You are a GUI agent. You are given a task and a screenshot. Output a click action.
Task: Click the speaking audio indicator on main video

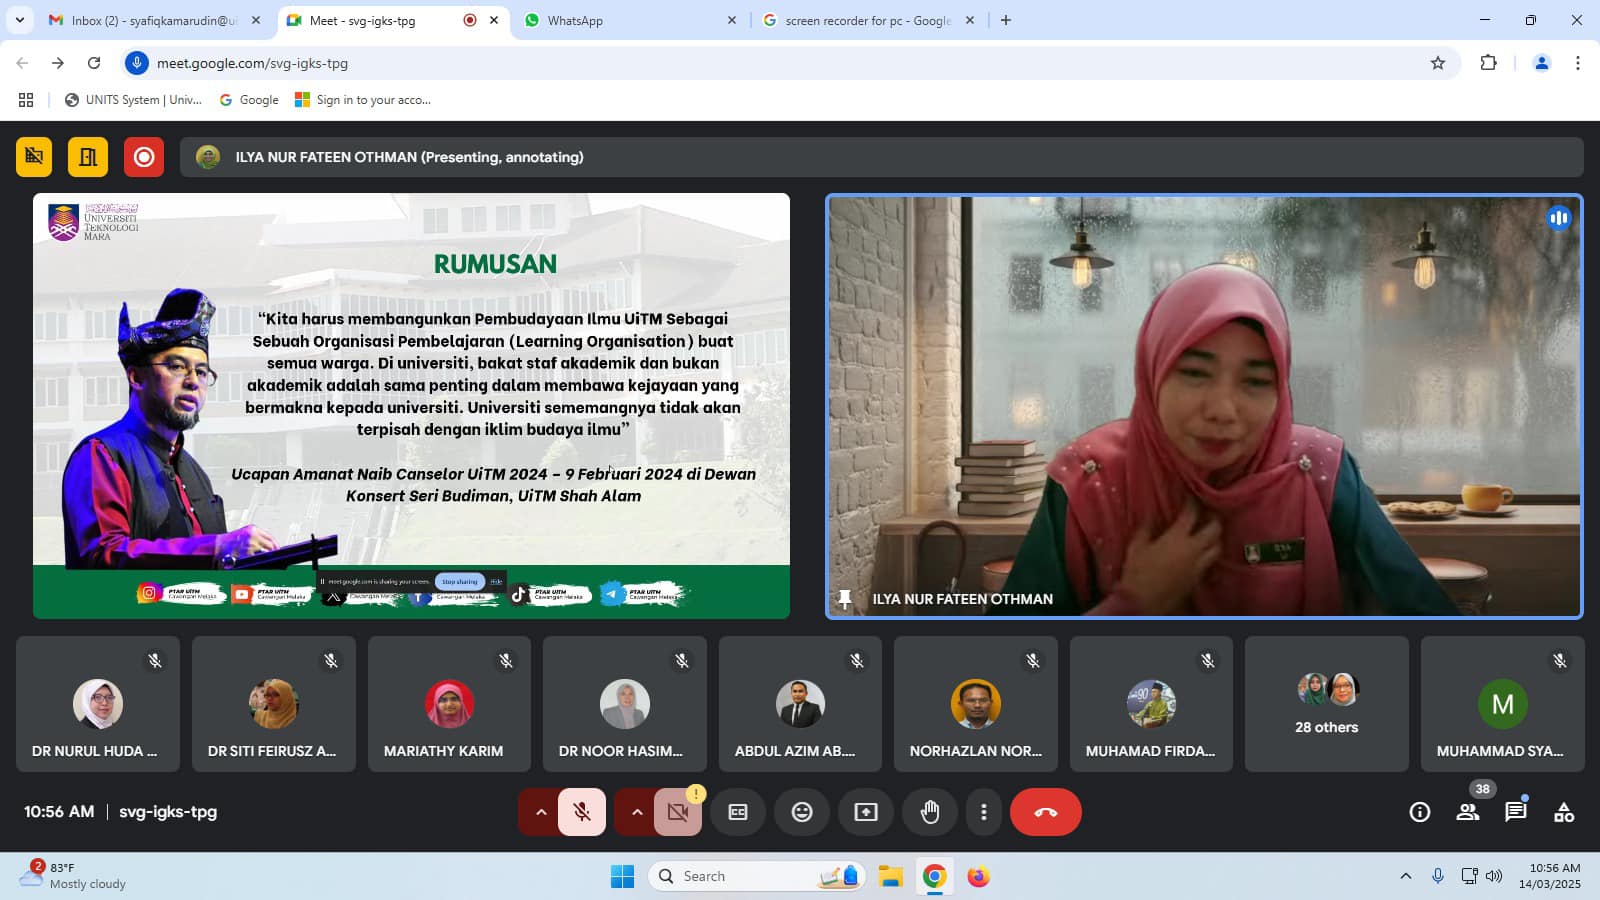(1559, 218)
